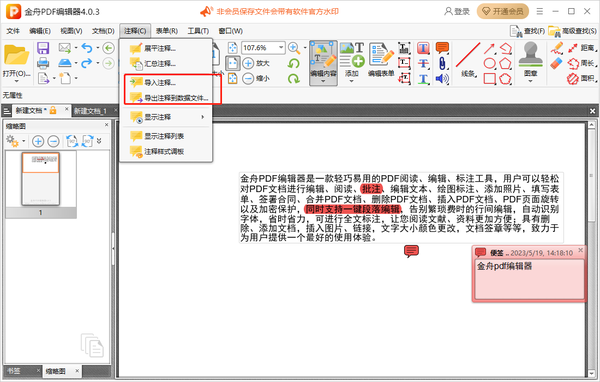Click the green previous view arrow
The width and height of the screenshot is (600, 382).
tap(109, 48)
